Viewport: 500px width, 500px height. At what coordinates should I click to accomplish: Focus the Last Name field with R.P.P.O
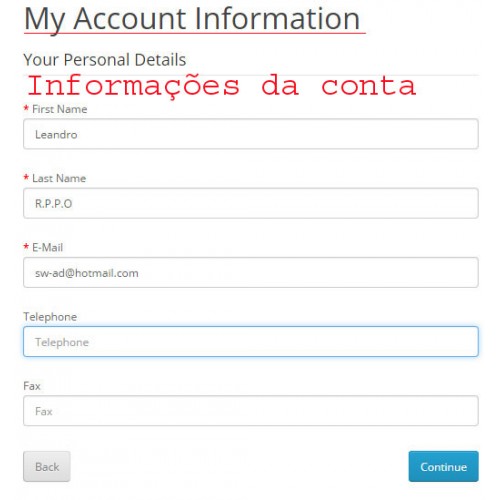tap(251, 203)
